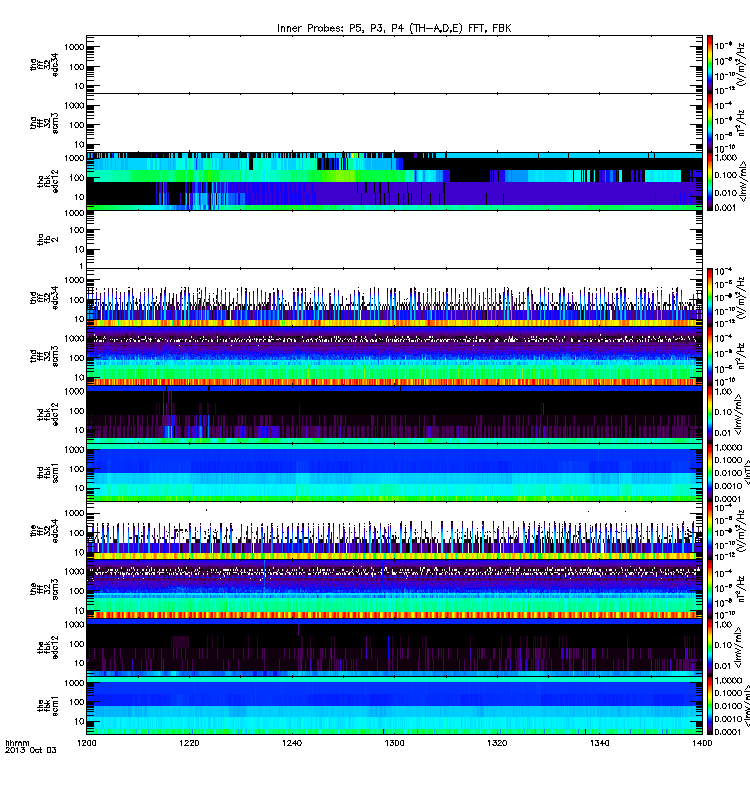Click the 'thd fff 32 edc34' panel label

coord(44,297)
